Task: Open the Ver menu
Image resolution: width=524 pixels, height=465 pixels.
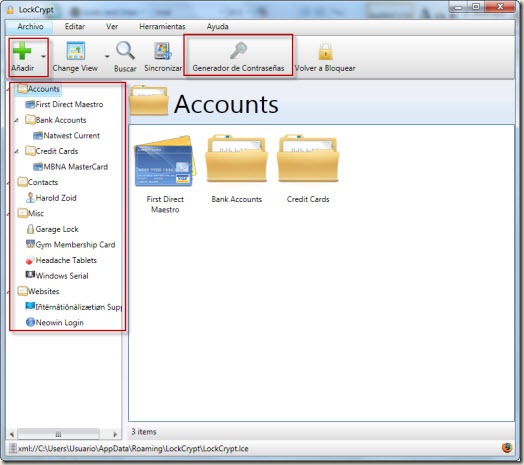Action: pos(112,26)
